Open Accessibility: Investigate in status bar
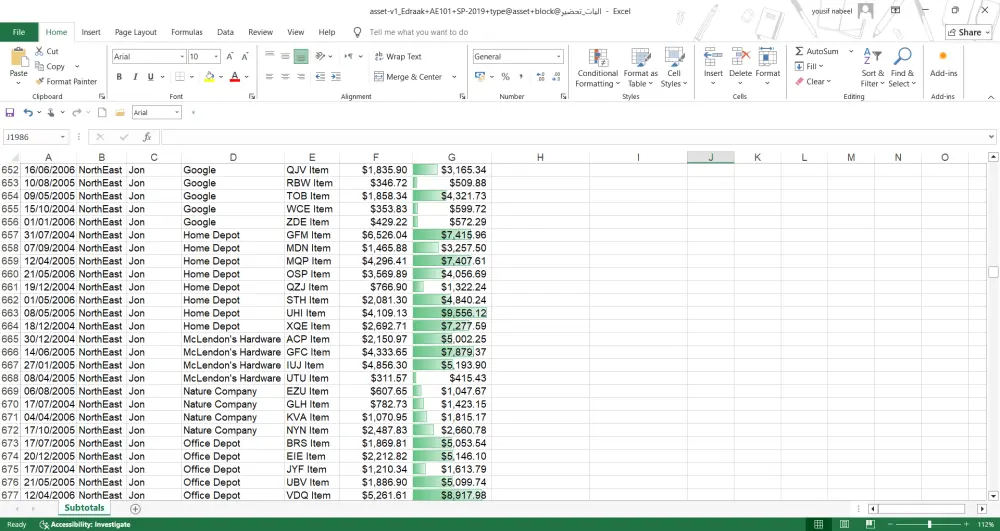Viewport: 1000px width, 531px height. 85,525
